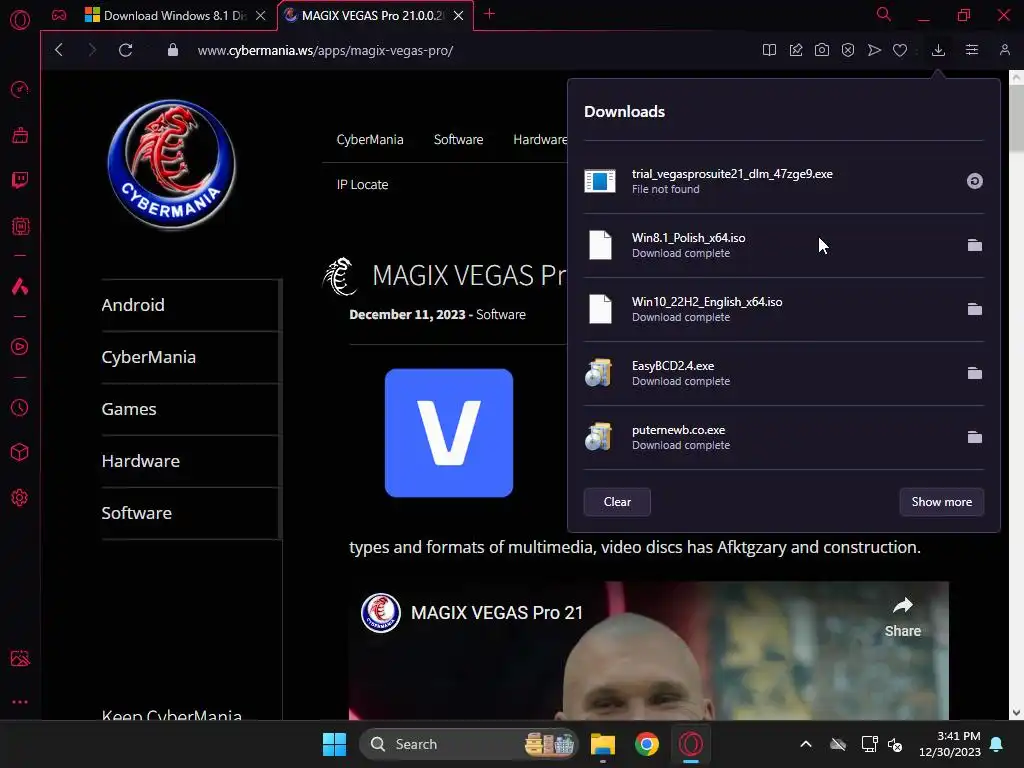Open the Opera main menu logo

[20, 20]
